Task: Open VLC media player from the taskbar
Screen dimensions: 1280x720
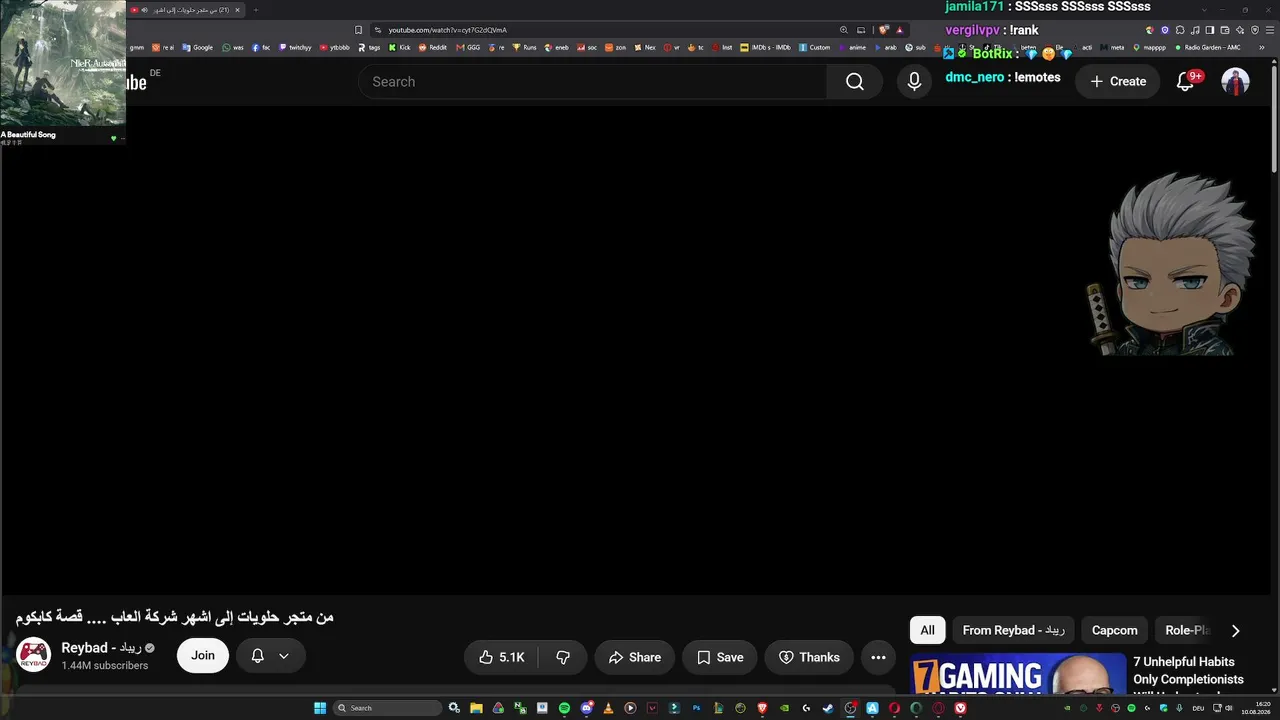Action: point(608,708)
